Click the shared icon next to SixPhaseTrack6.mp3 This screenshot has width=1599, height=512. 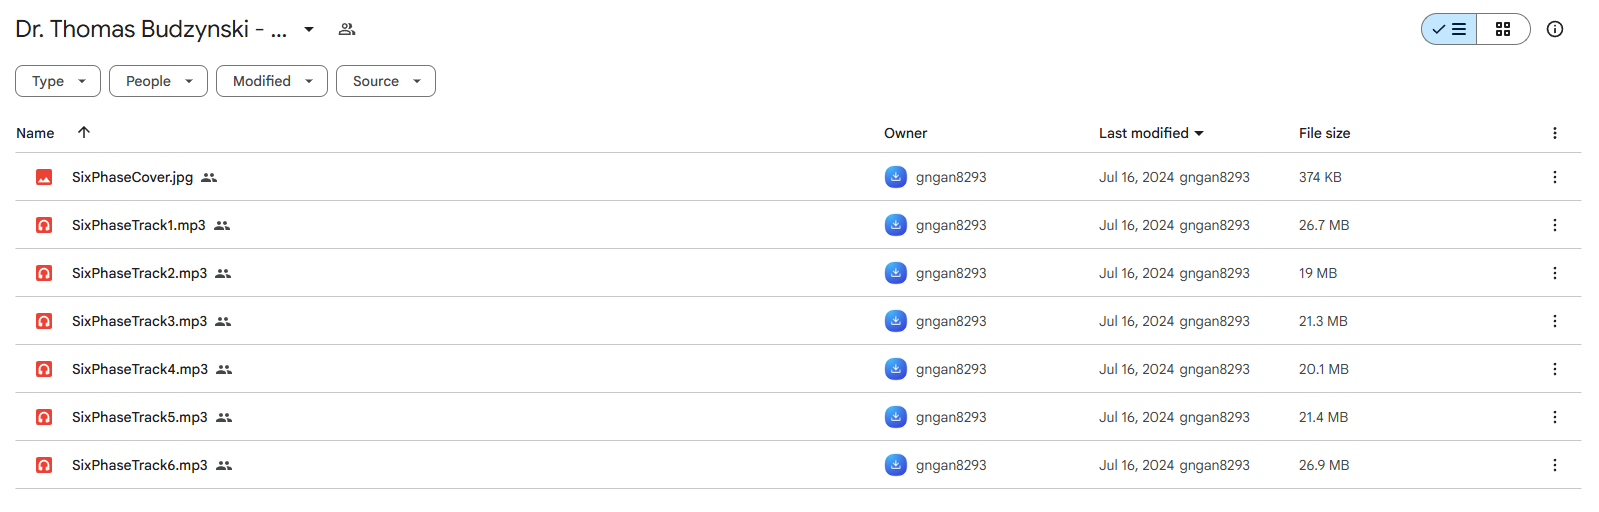[224, 465]
